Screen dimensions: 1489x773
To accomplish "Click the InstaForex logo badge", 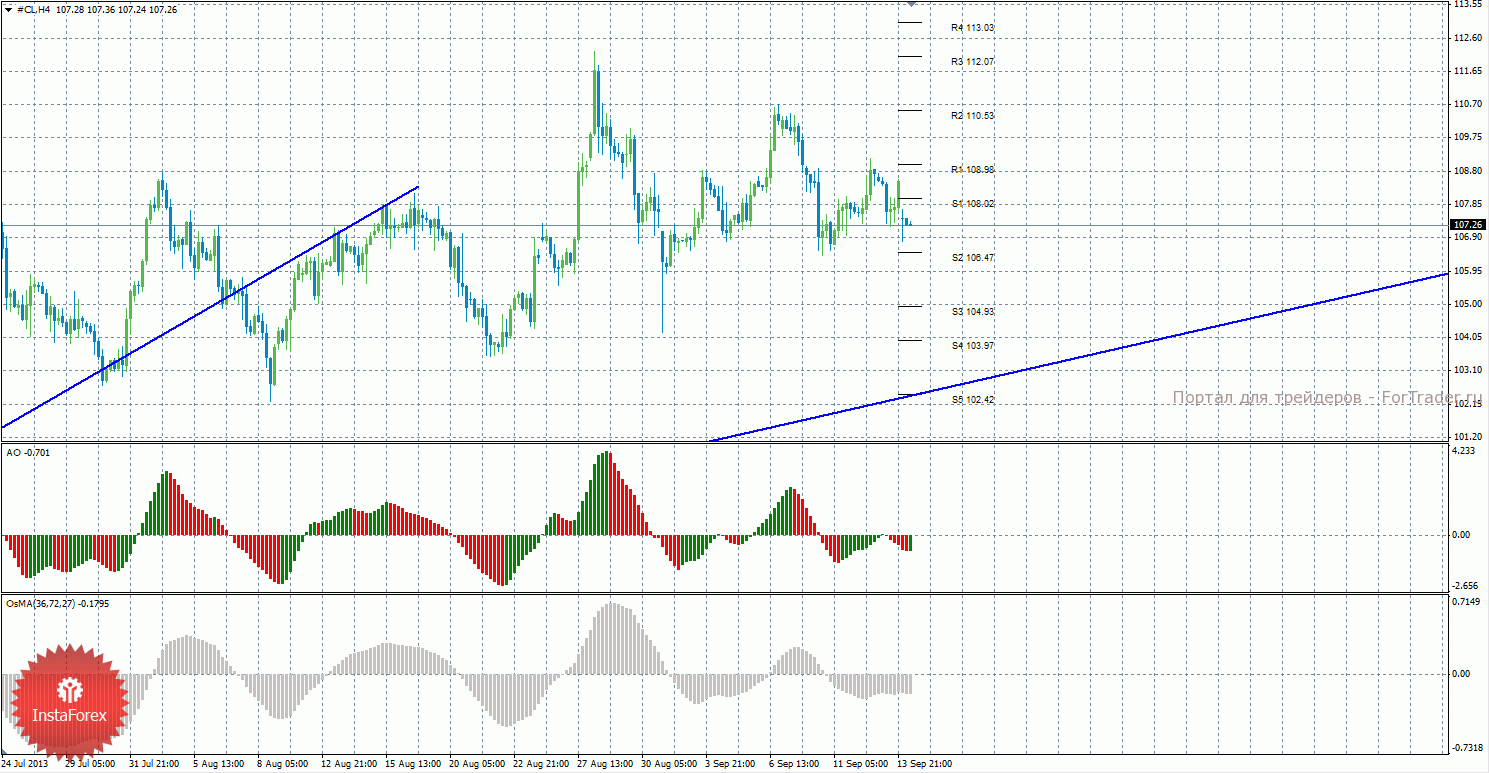I will point(69,701).
